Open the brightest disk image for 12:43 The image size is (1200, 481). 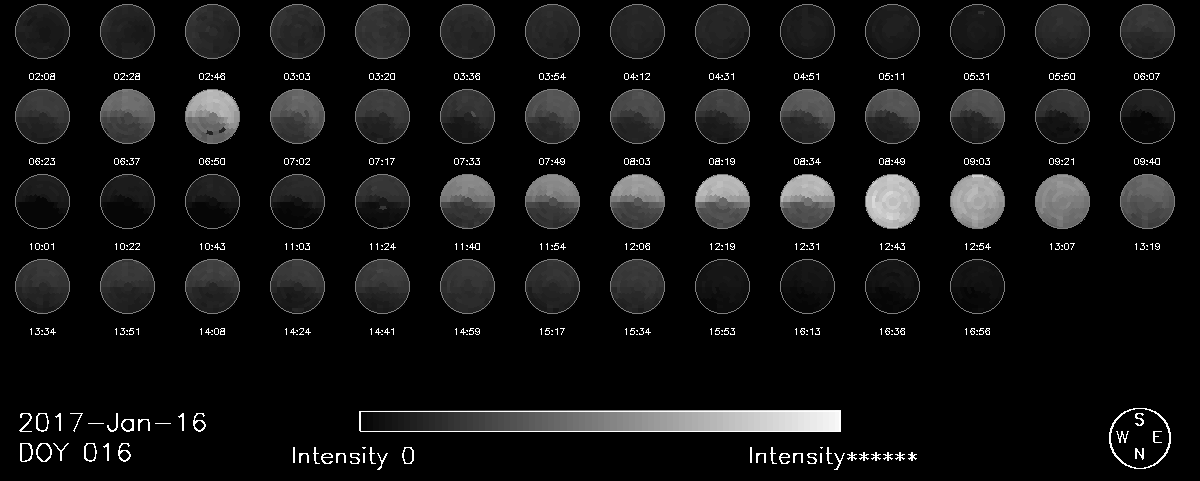pos(892,202)
